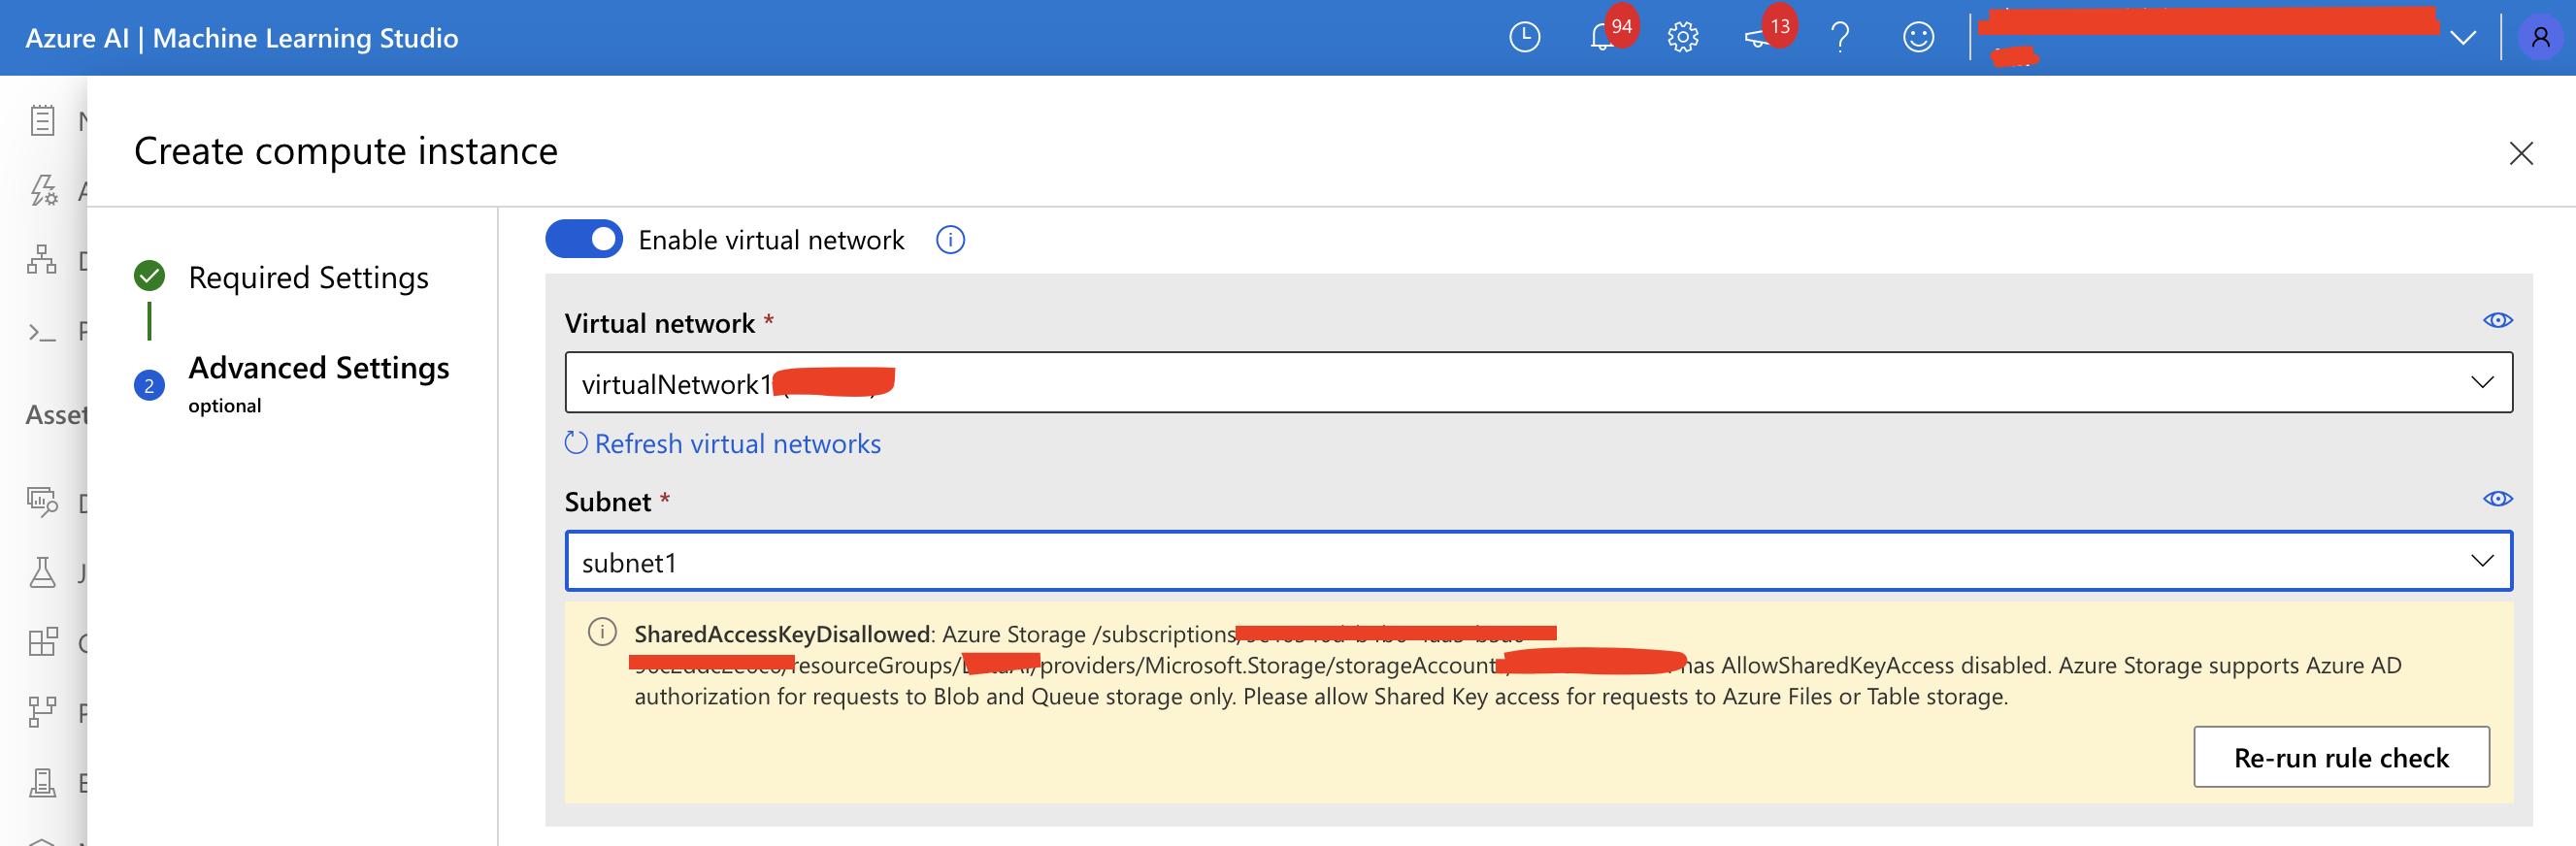This screenshot has width=2576, height=846.
Task: Open the Components sidebar icon
Action: [42, 642]
